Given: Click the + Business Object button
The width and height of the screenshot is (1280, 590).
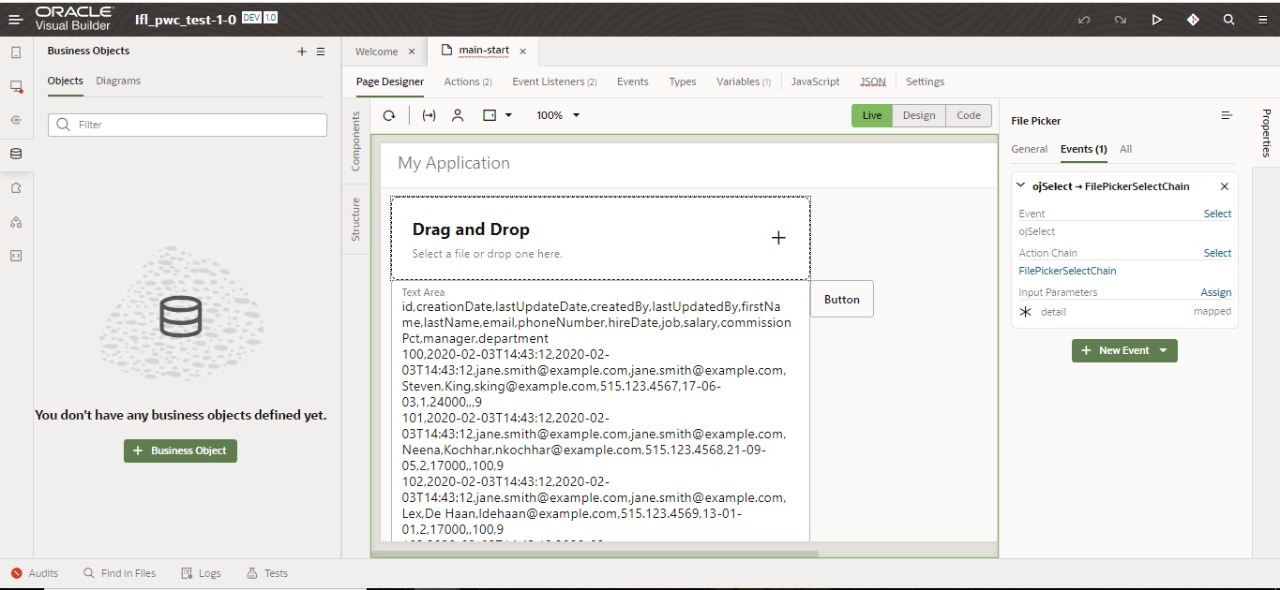Looking at the screenshot, I should [180, 450].
